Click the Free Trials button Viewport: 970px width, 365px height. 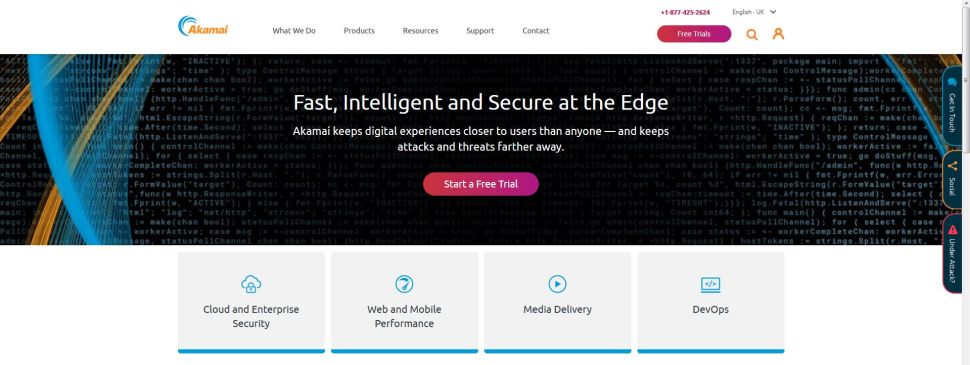[x=693, y=34]
